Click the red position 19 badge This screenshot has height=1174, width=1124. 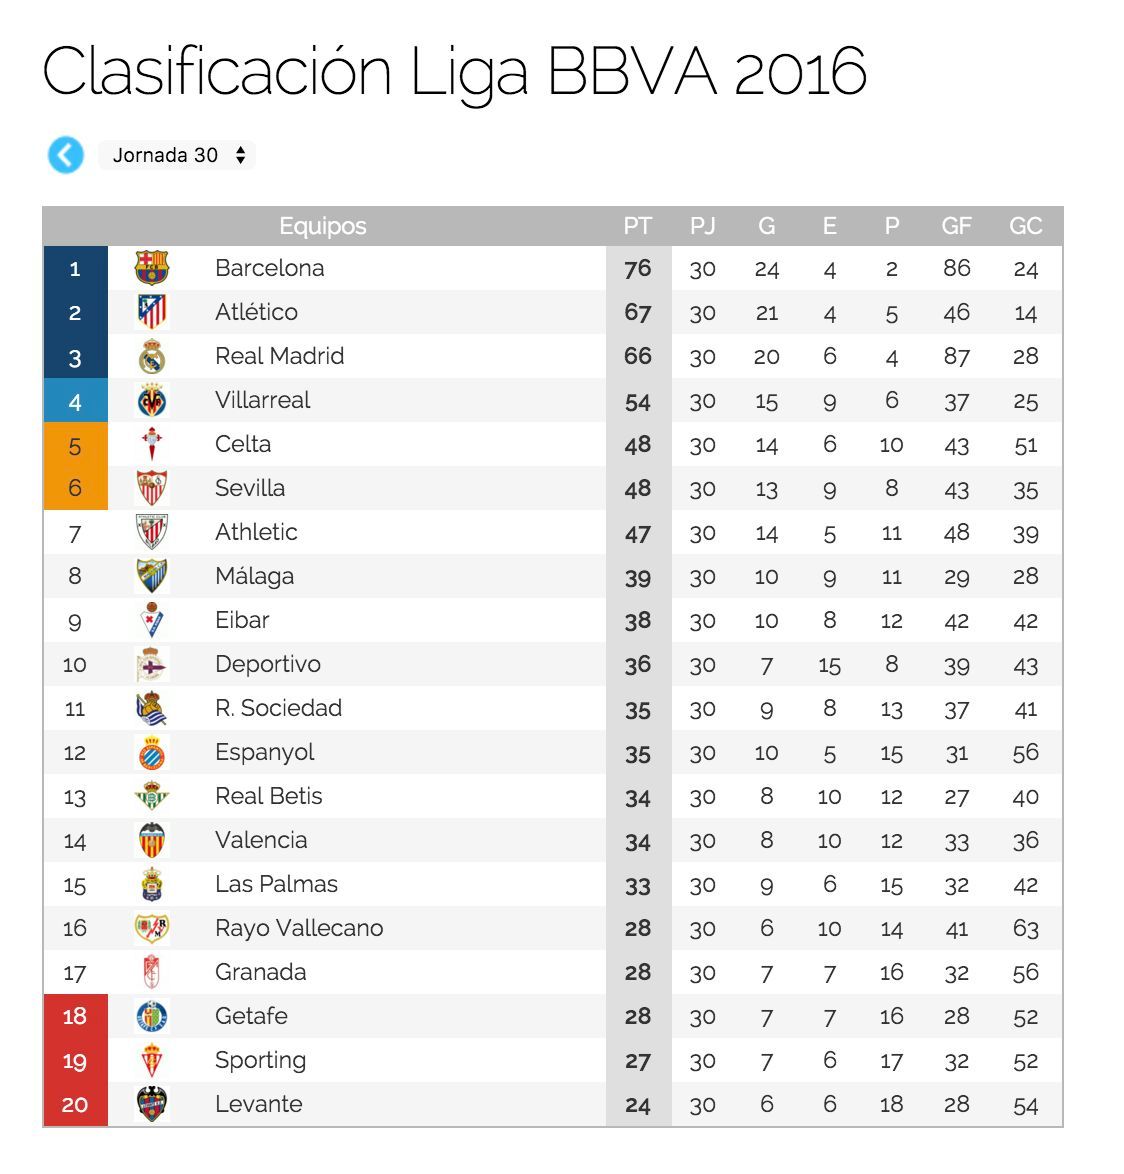click(76, 1060)
